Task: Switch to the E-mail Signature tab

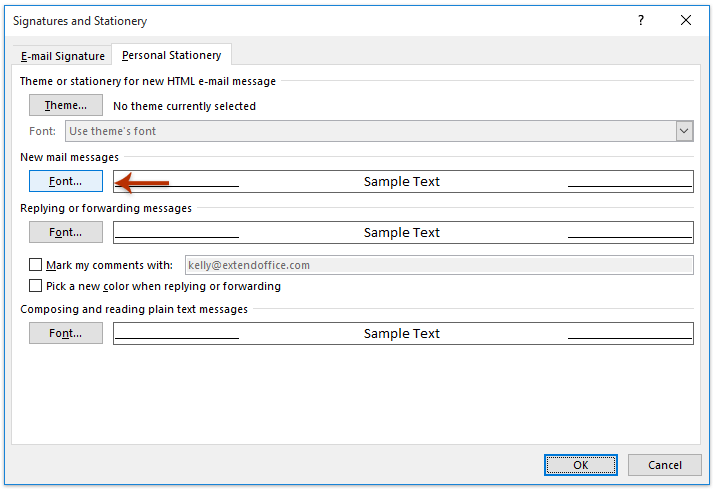Action: tap(63, 56)
